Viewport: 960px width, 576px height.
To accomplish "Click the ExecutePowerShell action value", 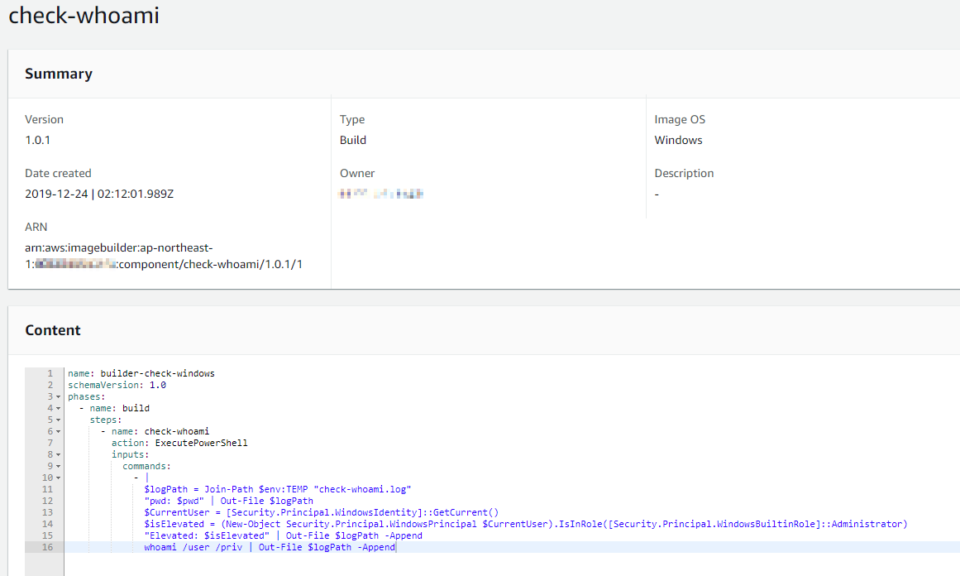I will (x=201, y=443).
